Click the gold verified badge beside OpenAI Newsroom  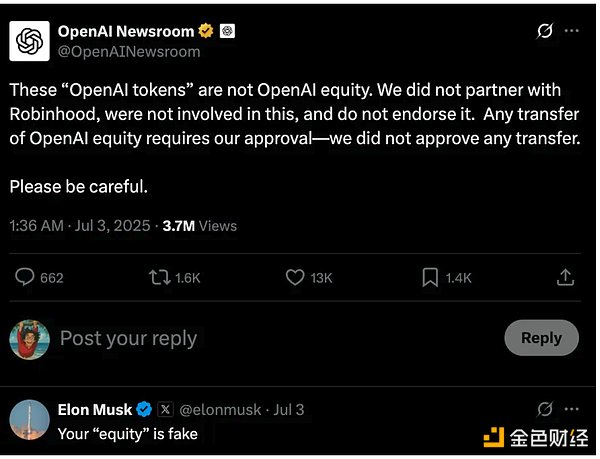(x=206, y=32)
